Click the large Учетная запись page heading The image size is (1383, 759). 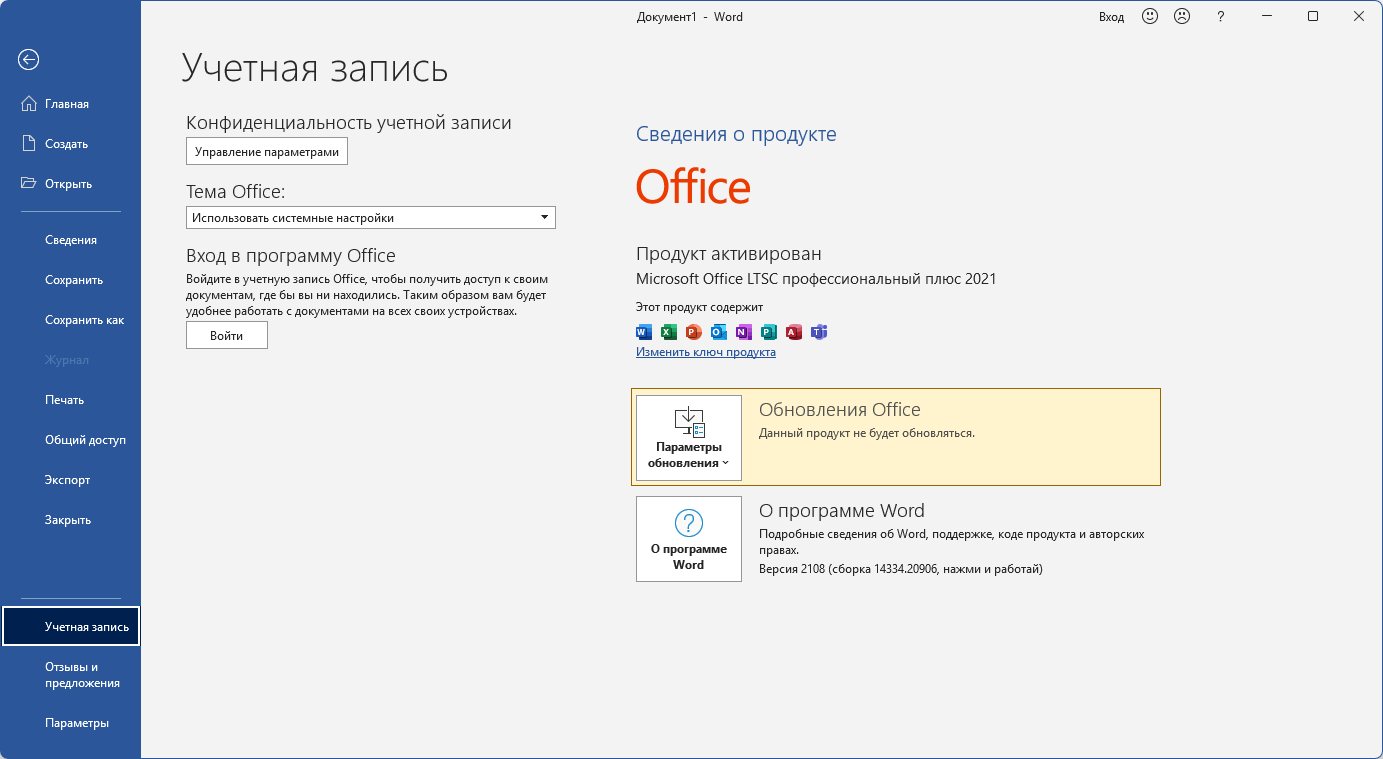point(315,68)
